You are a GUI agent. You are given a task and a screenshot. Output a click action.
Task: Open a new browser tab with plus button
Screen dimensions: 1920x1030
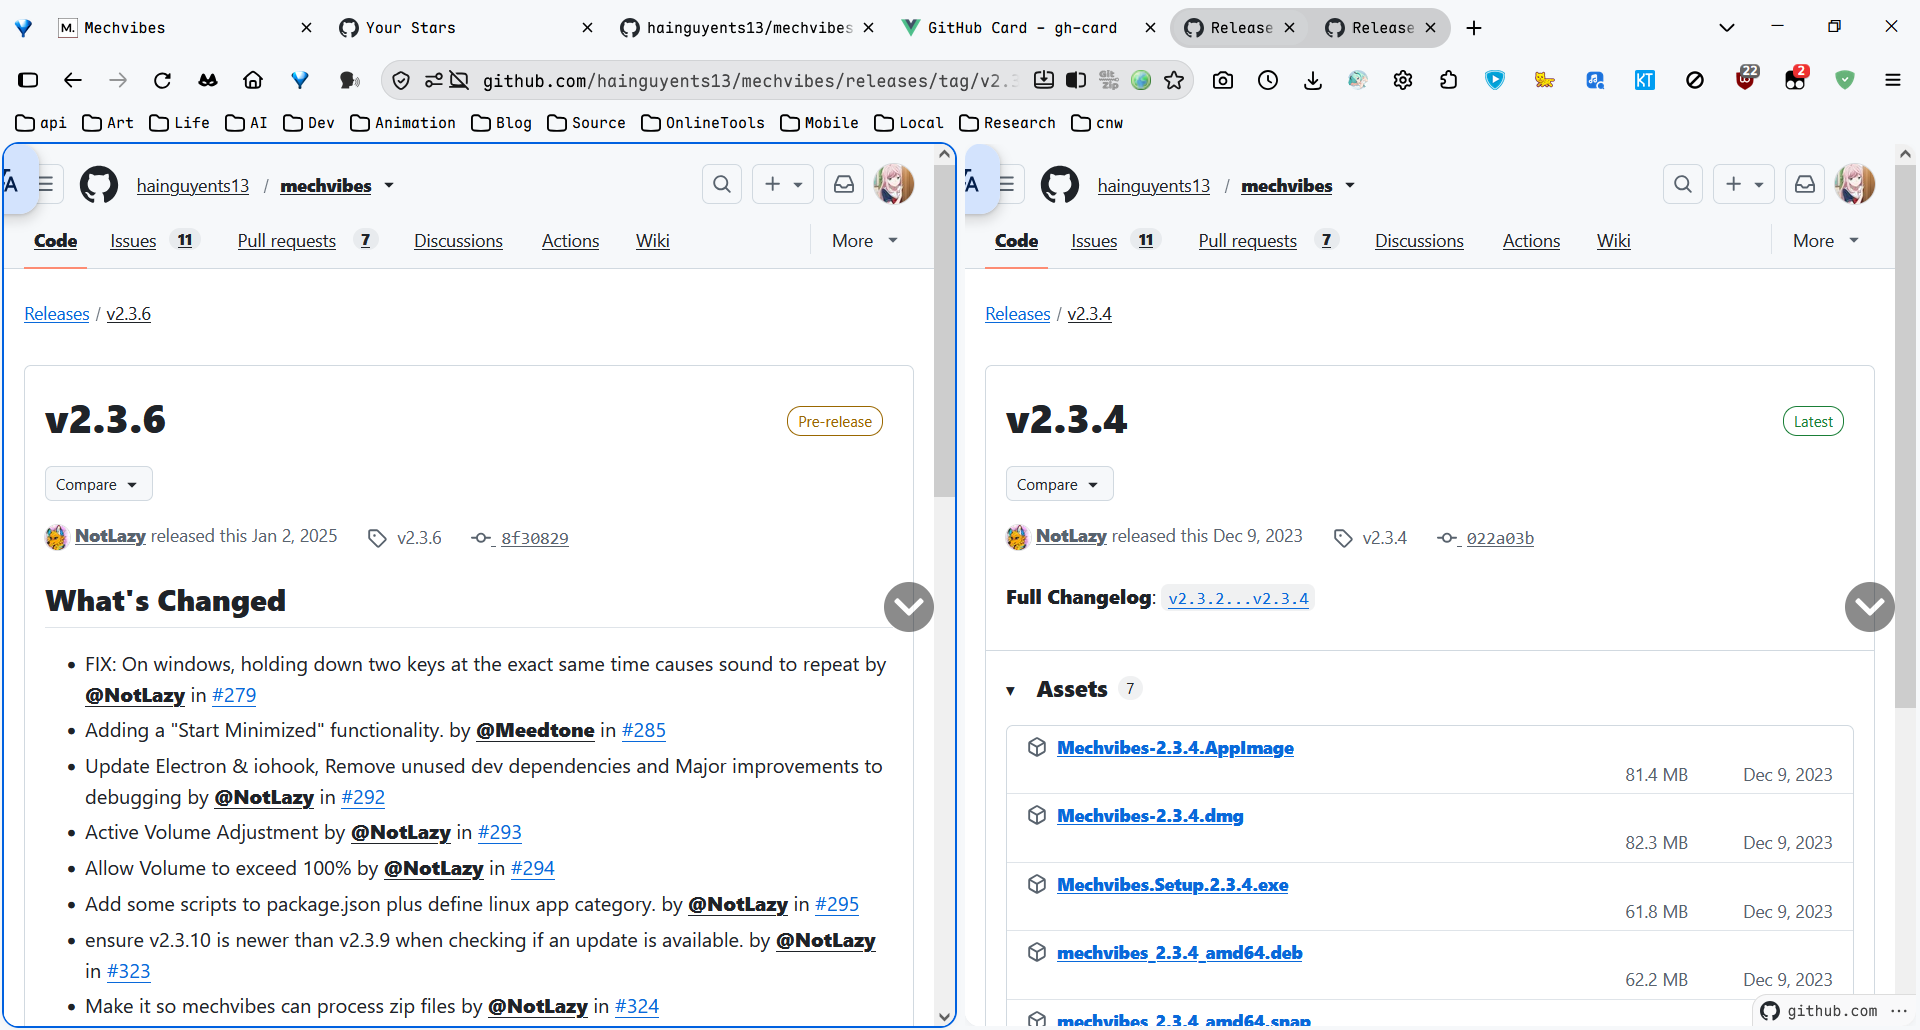tap(1474, 28)
